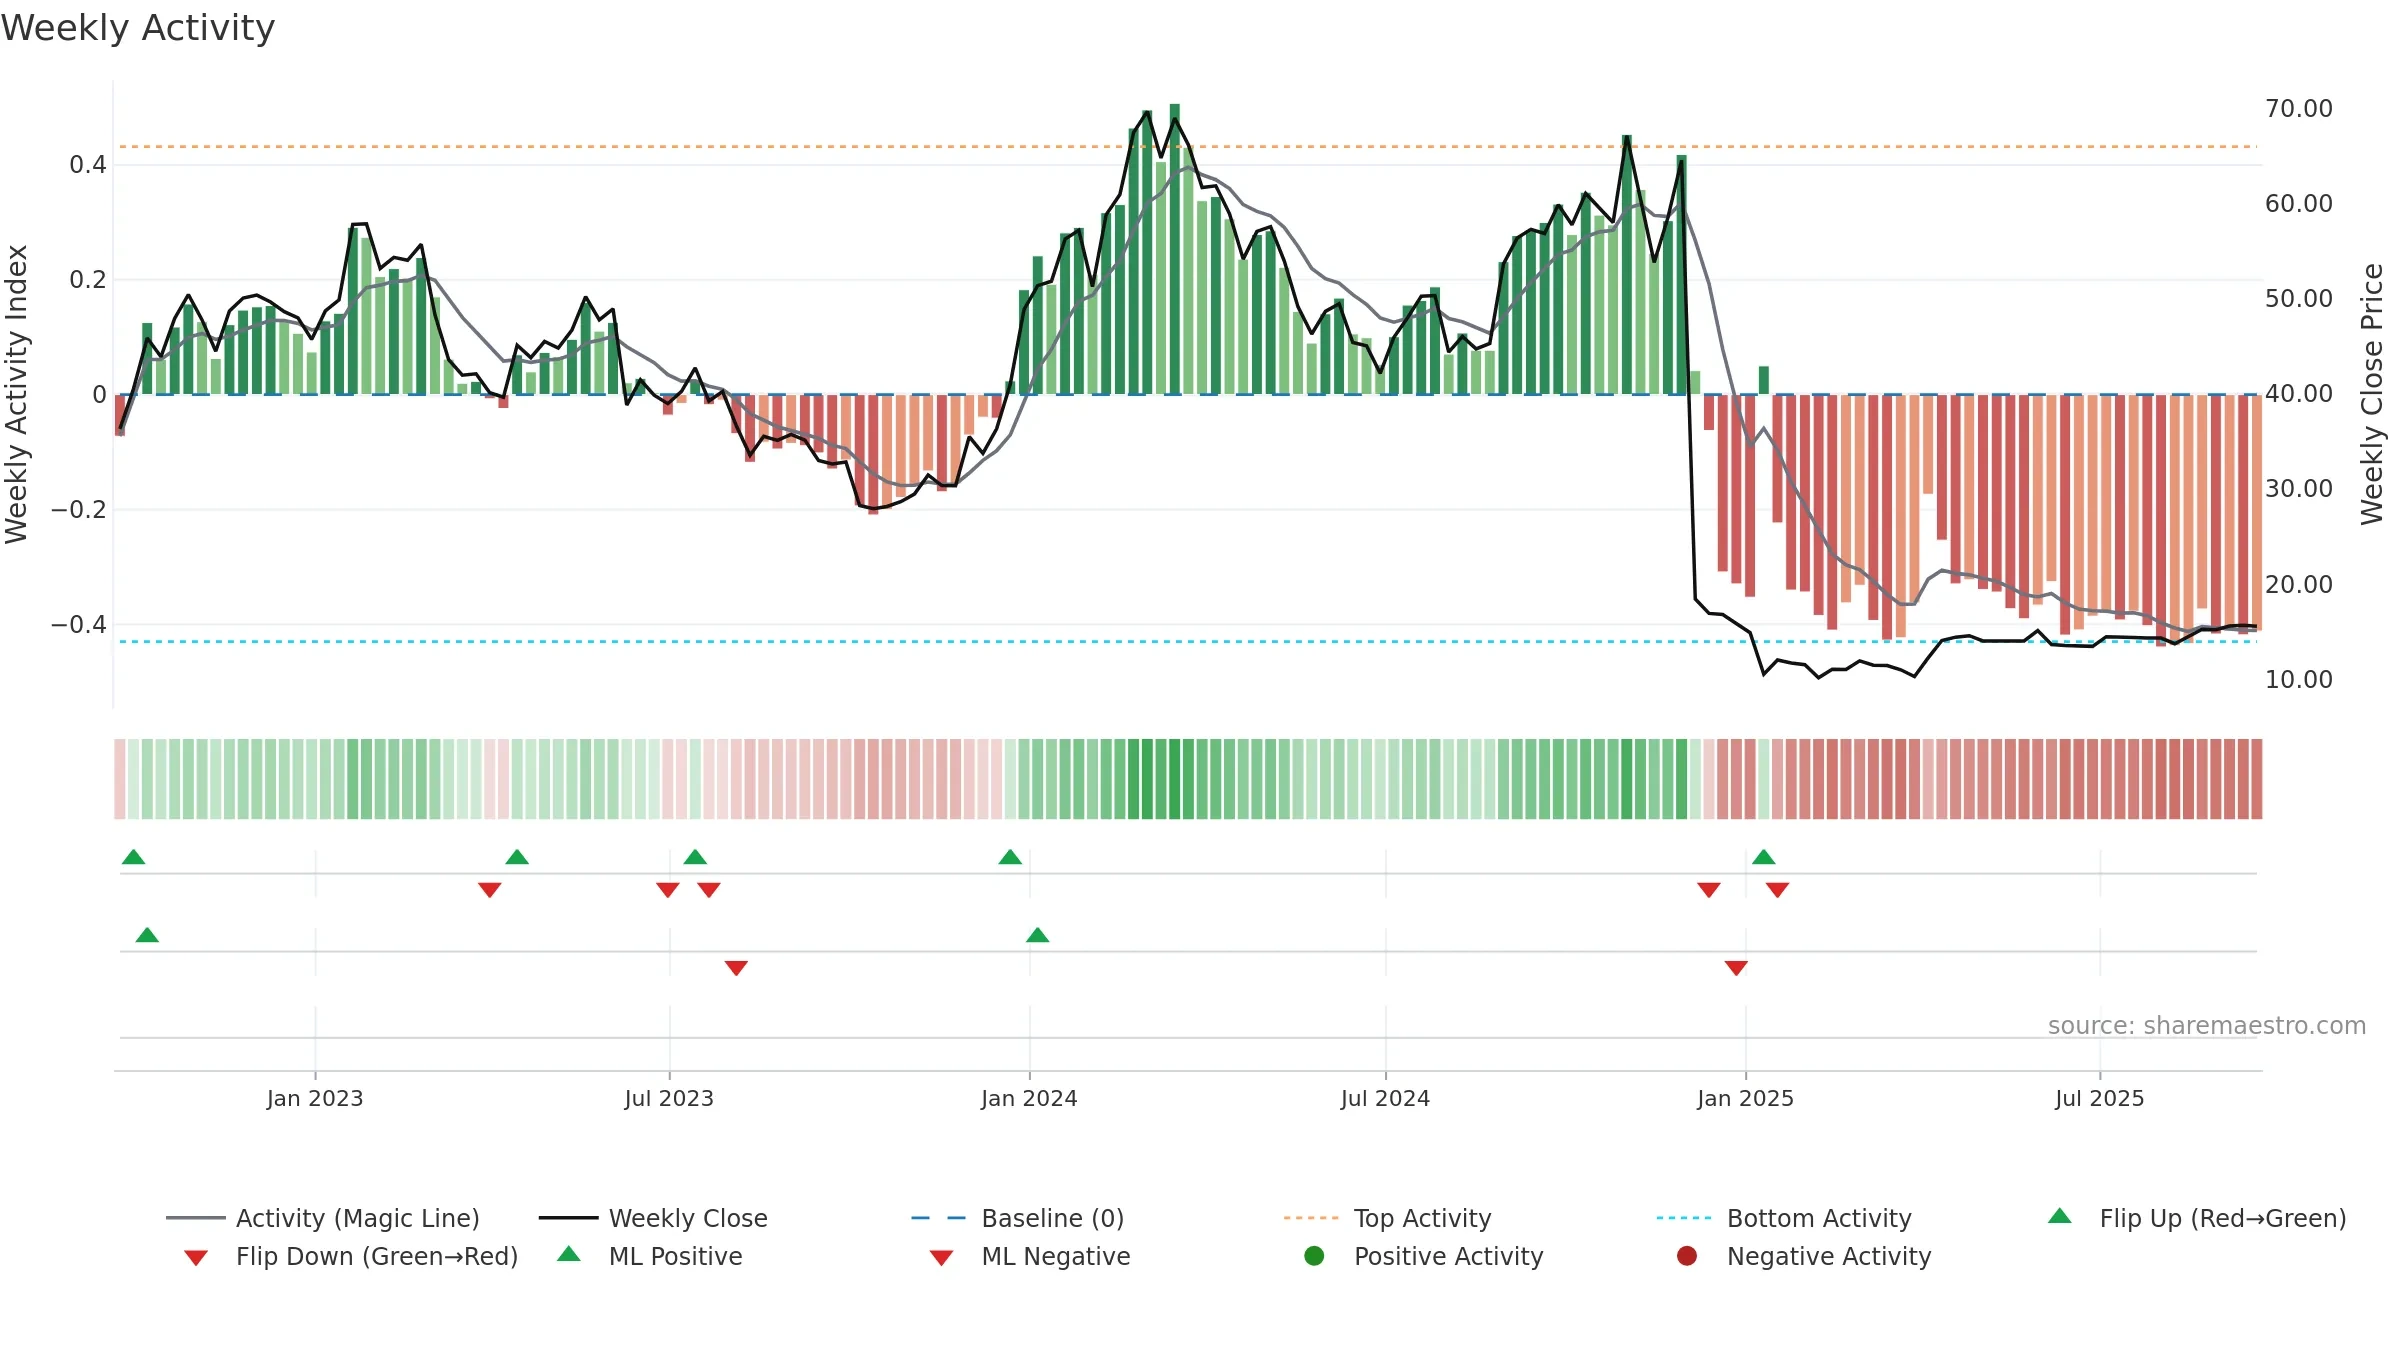Click the Positive Activity green circle legend icon
This screenshot has width=2400, height=1350.
click(x=1314, y=1256)
